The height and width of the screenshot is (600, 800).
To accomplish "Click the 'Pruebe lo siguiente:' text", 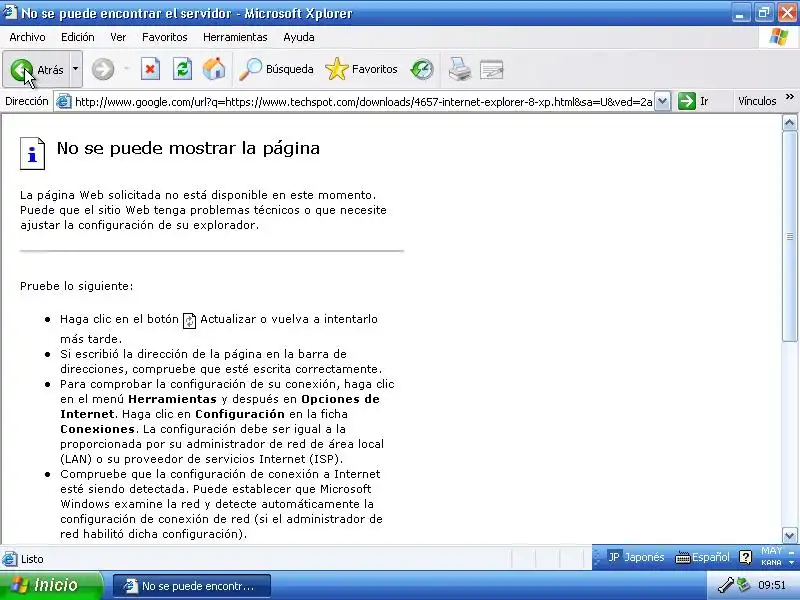I will (77, 286).
